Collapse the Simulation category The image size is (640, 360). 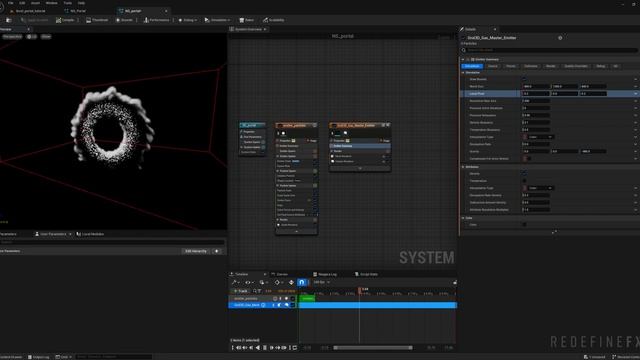(463, 73)
